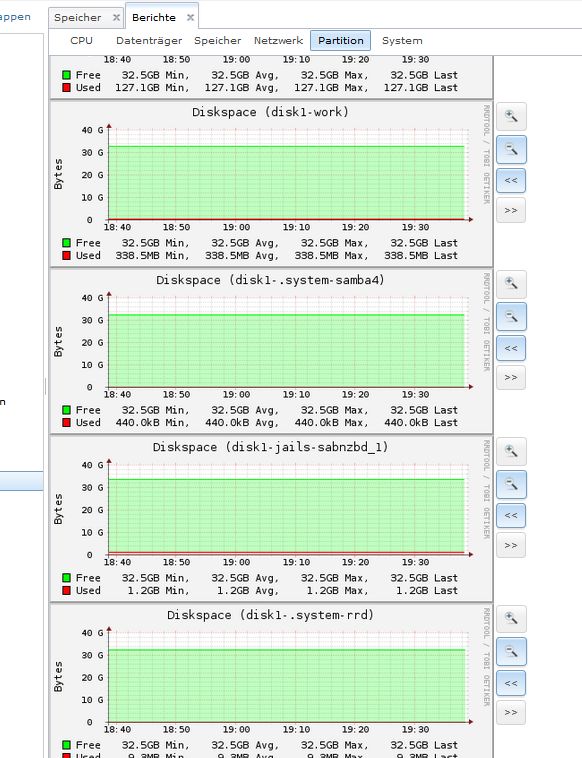
Task: Switch to the Speicher top tab
Action: tap(78, 17)
